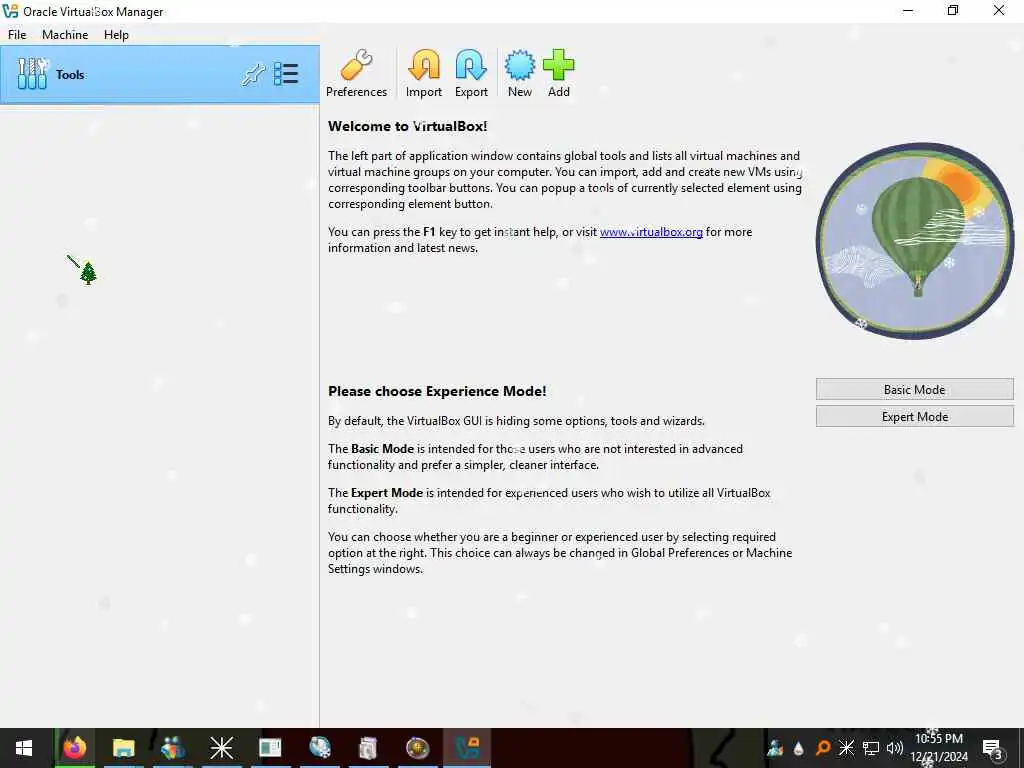
Task: Launch Firefox from the taskbar
Action: 74,748
